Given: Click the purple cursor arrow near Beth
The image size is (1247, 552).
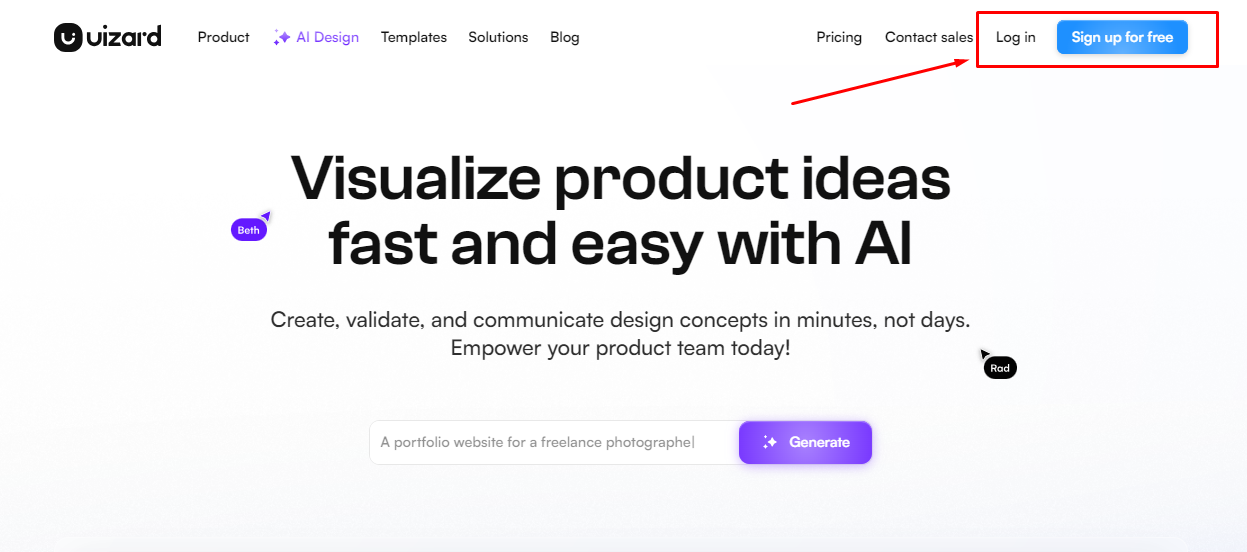Looking at the screenshot, I should pyautogui.click(x=266, y=215).
